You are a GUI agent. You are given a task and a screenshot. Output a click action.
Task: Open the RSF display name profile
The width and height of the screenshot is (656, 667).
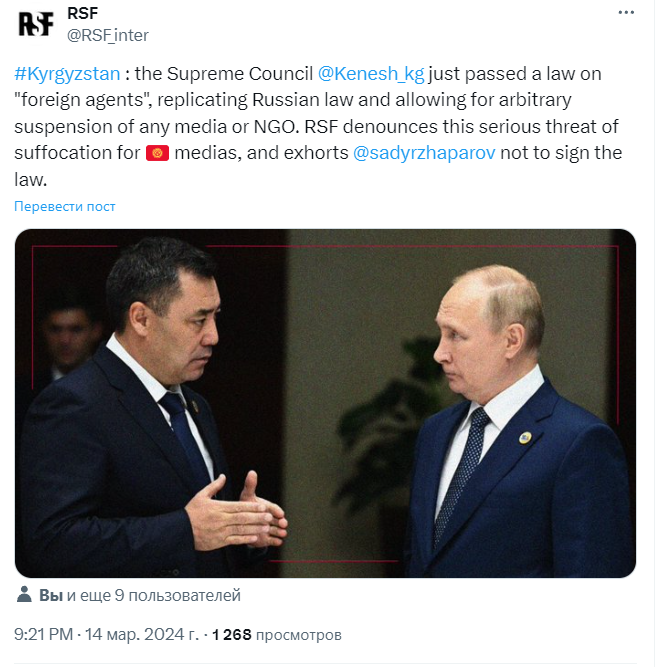tap(82, 13)
